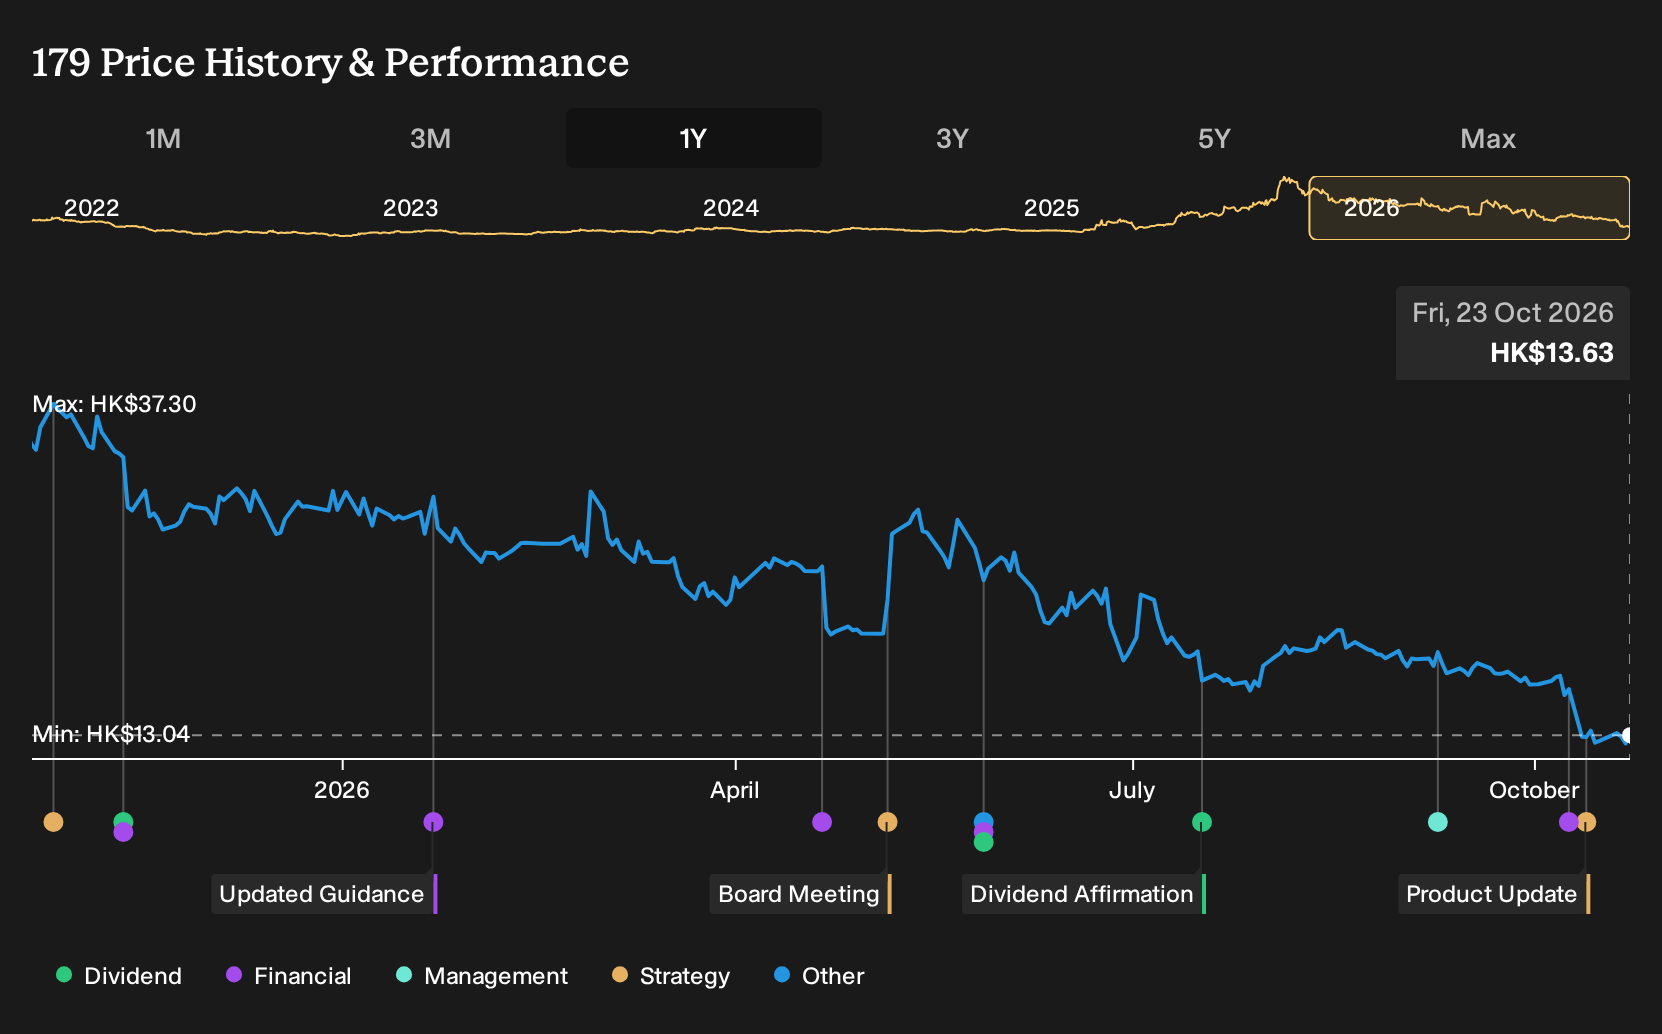The height and width of the screenshot is (1034, 1662).
Task: Toggle the Other legend filter
Action: [x=819, y=976]
